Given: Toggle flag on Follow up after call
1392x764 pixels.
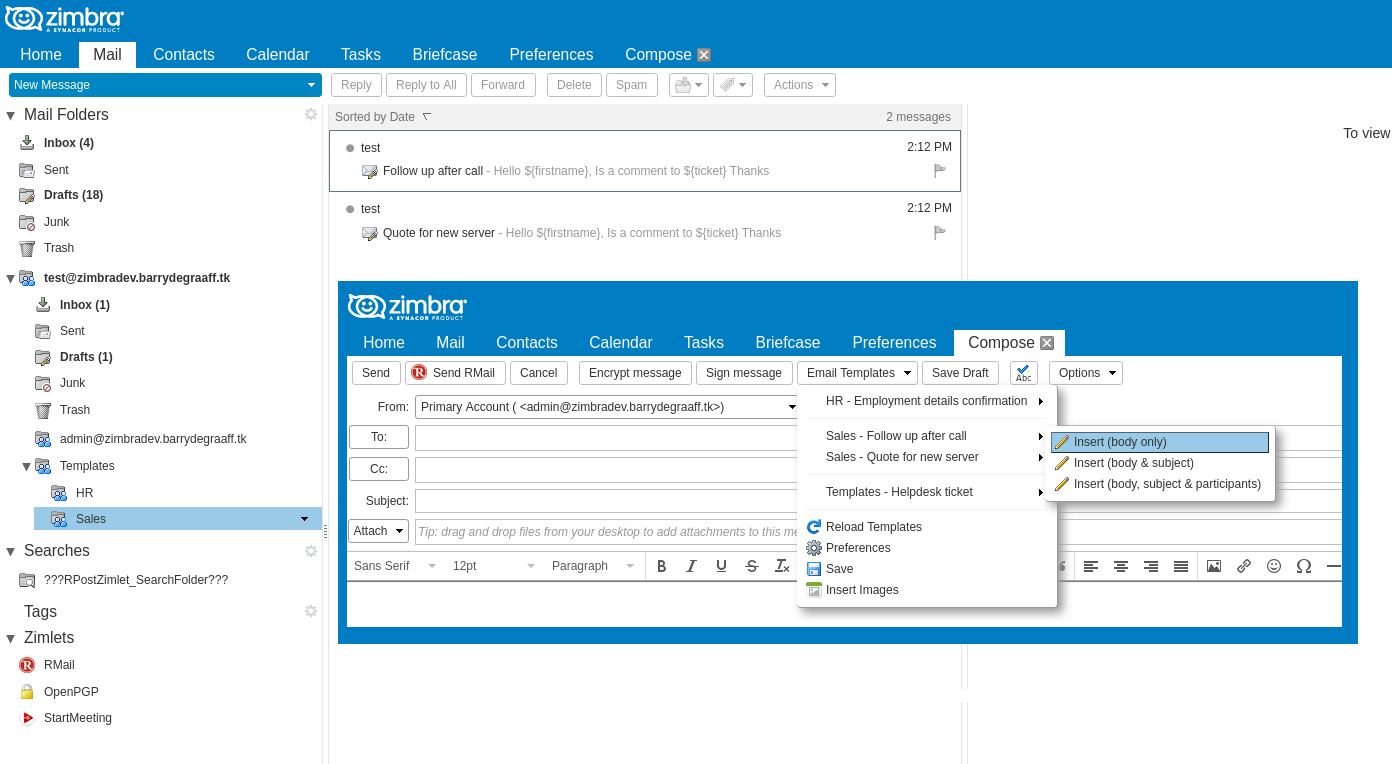Looking at the screenshot, I should 939,171.
